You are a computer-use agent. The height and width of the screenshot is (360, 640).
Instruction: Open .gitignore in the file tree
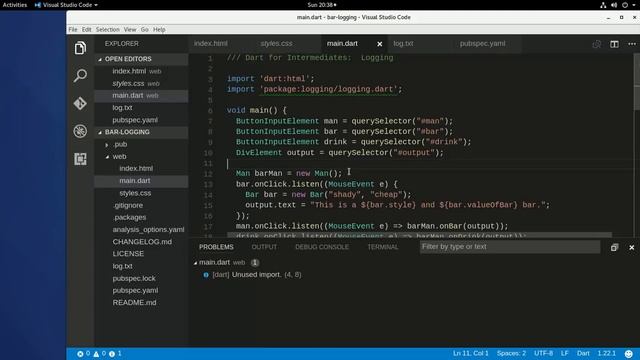tap(141, 205)
